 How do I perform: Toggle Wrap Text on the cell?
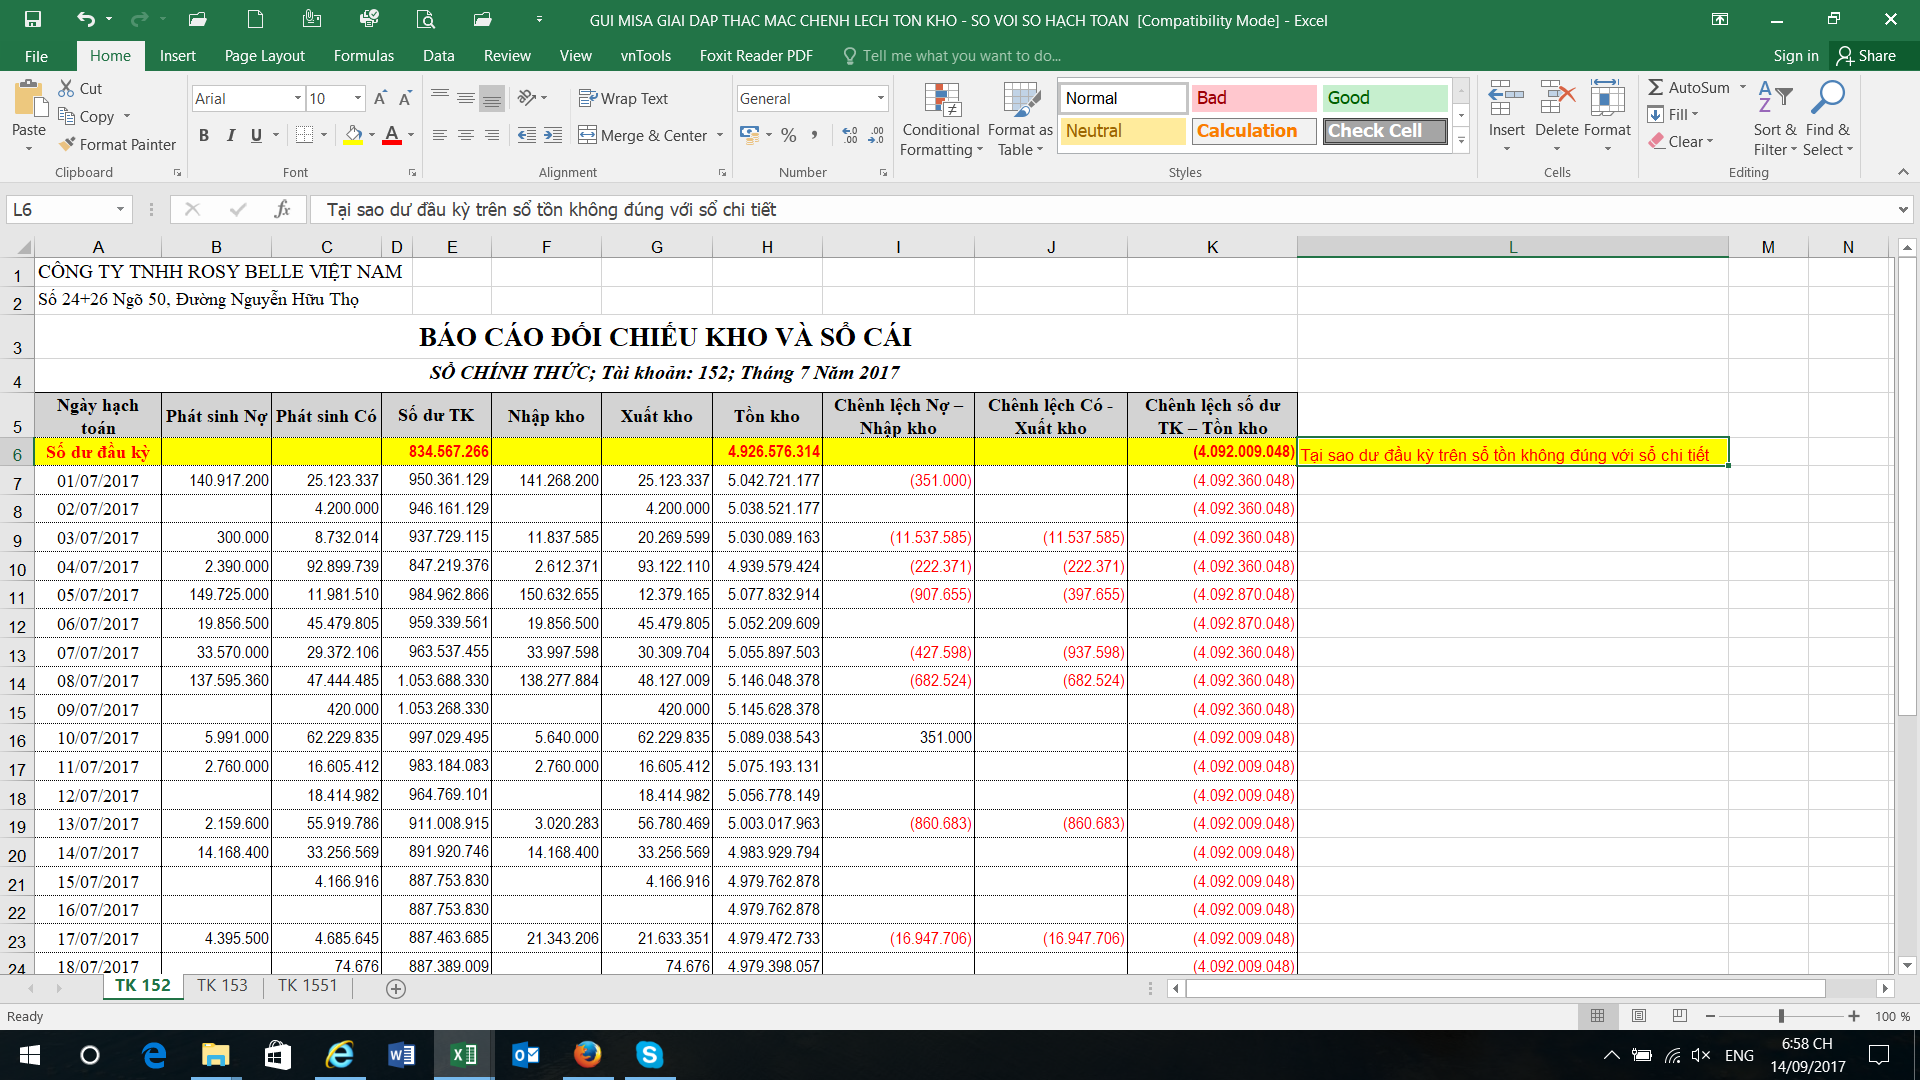(623, 98)
